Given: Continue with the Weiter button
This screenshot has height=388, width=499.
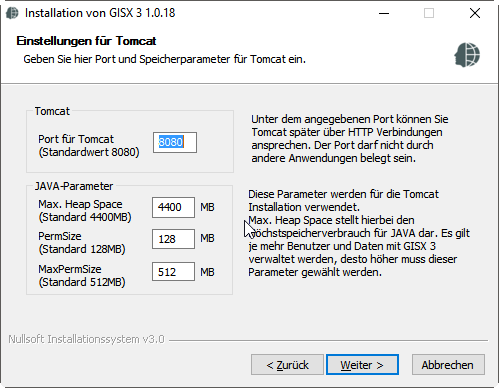Looking at the screenshot, I should [x=362, y=365].
